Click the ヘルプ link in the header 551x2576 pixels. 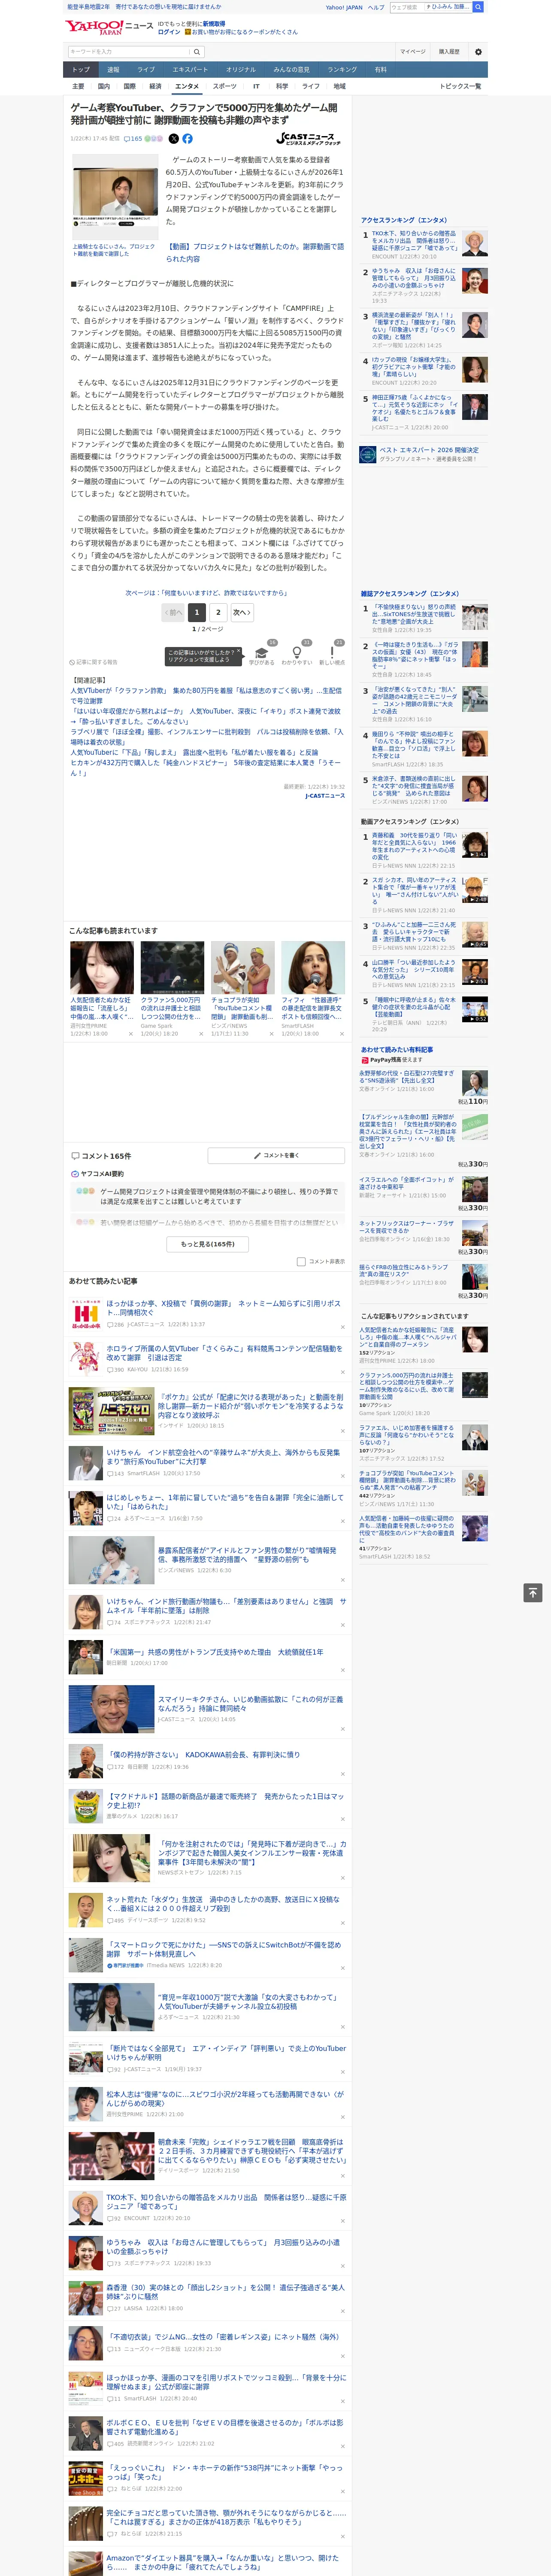tap(376, 7)
